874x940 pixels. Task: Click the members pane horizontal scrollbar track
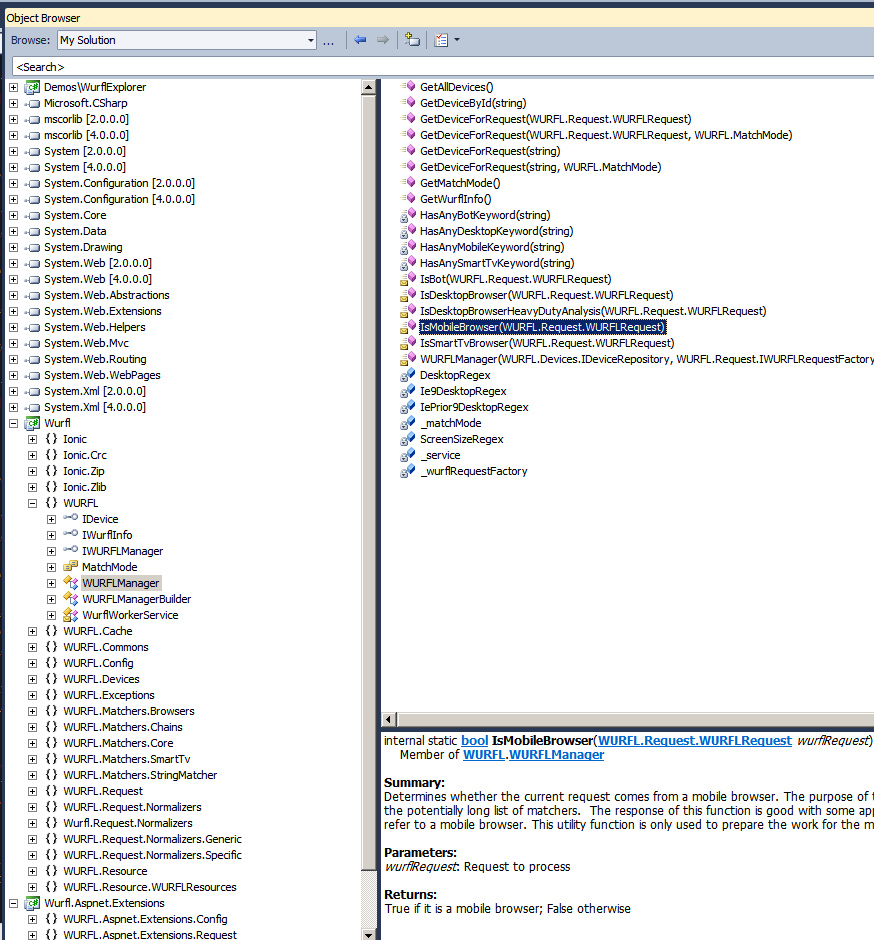pyautogui.click(x=635, y=719)
